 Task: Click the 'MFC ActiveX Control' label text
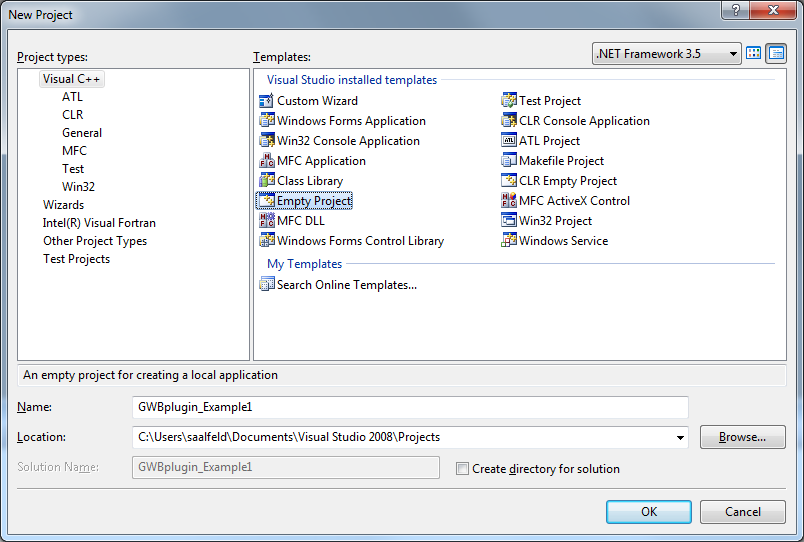pos(574,201)
